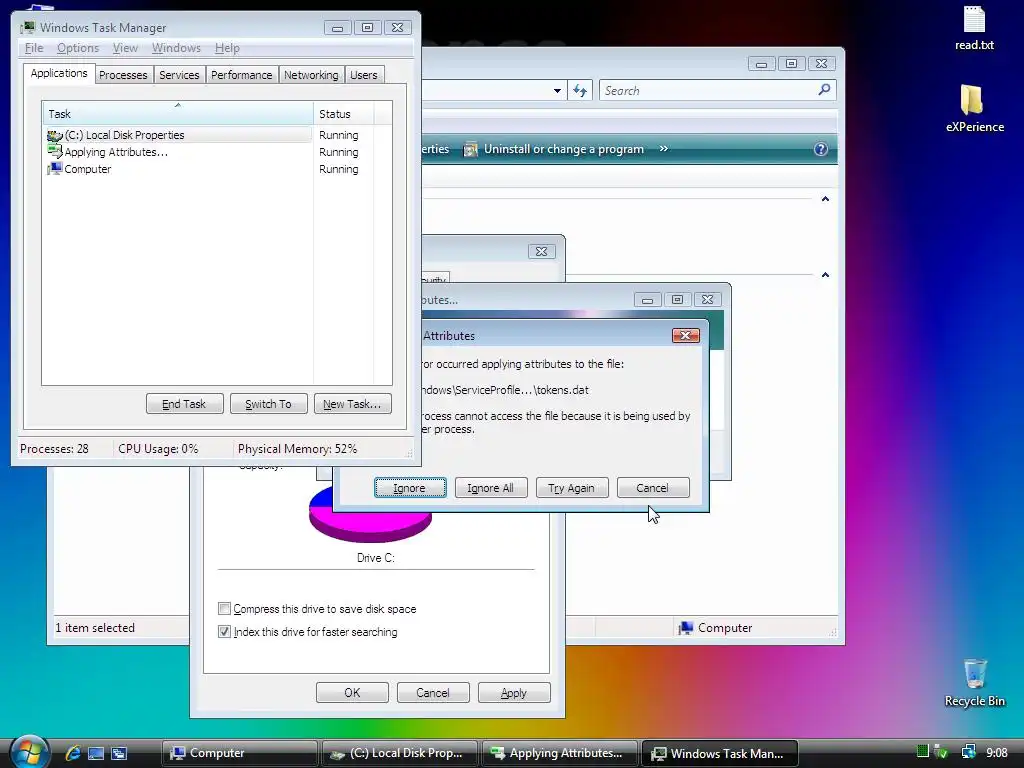Click the Physical Memory: 52% status text
The height and width of the screenshot is (768, 1024).
(297, 449)
